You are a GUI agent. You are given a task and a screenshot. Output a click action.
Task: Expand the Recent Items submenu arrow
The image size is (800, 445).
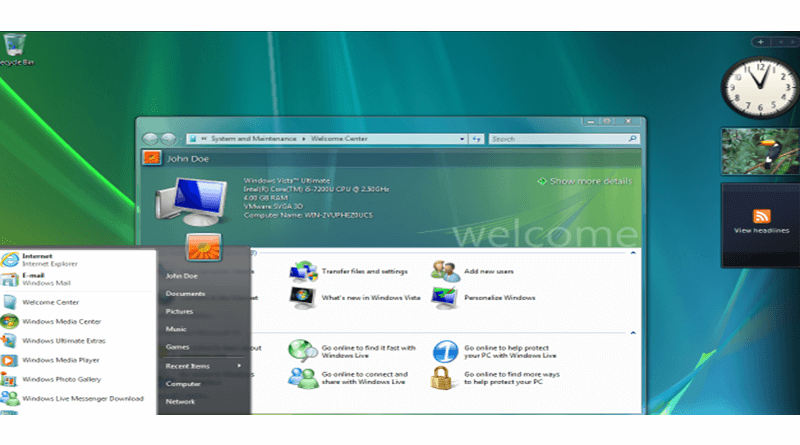point(239,366)
